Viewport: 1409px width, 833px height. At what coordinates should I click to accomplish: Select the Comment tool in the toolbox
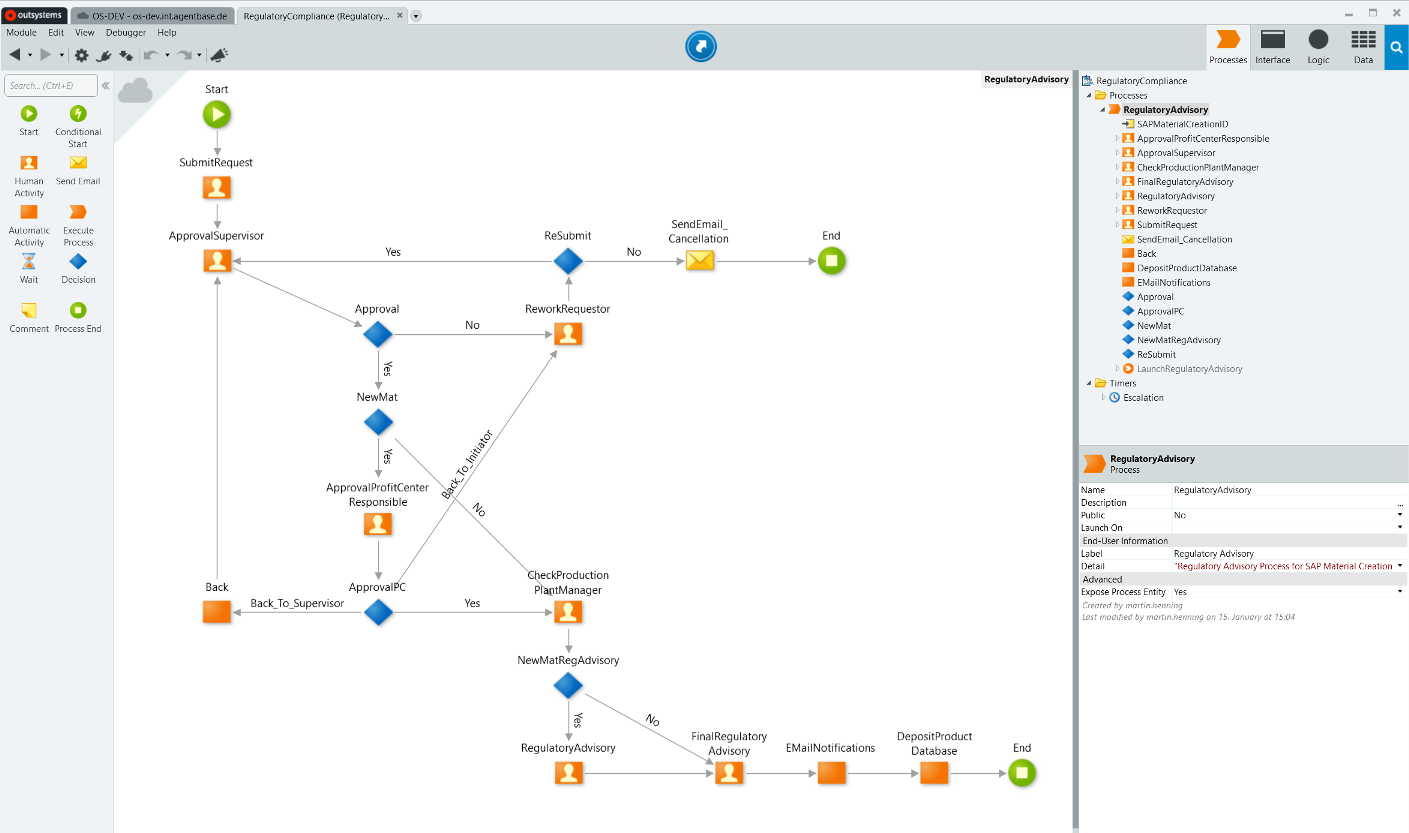click(x=28, y=310)
